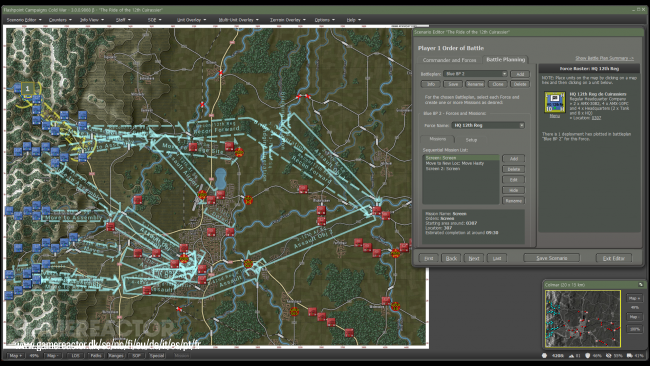
Task: Open the Options menu
Action: tap(324, 20)
